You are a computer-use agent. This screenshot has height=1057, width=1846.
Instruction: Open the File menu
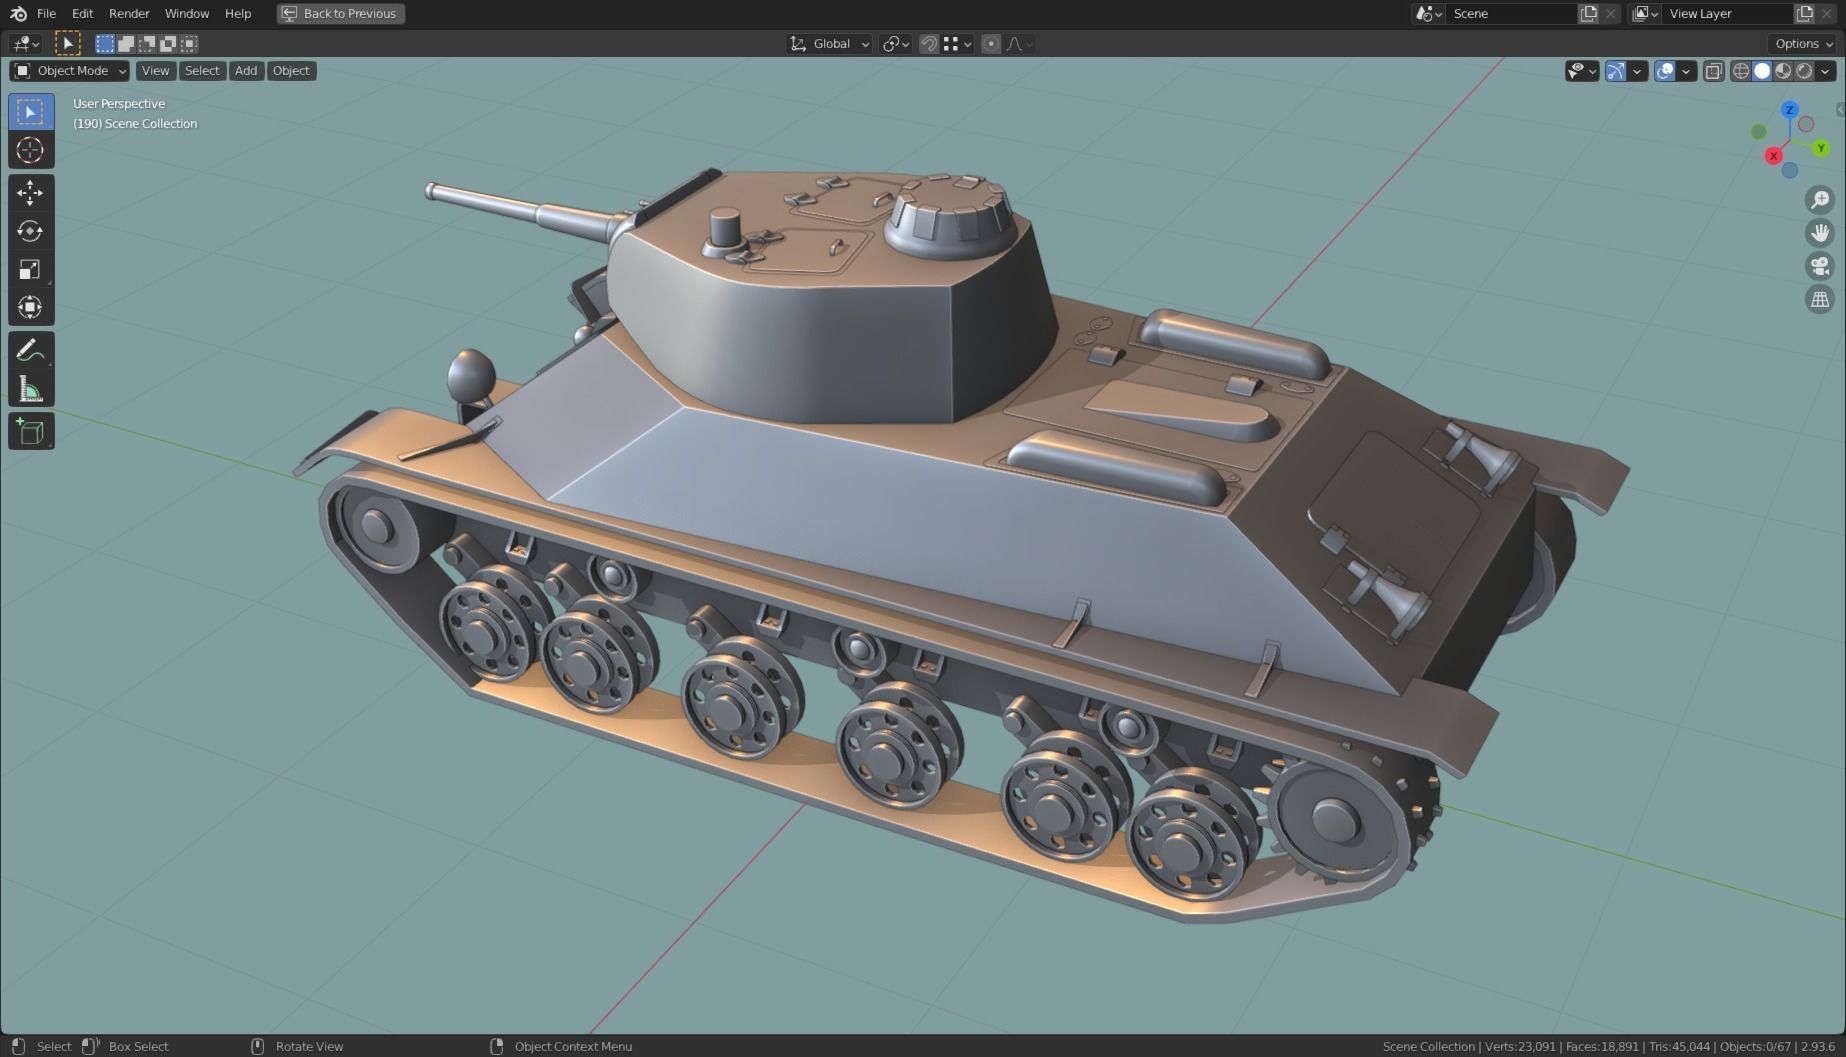coord(46,13)
